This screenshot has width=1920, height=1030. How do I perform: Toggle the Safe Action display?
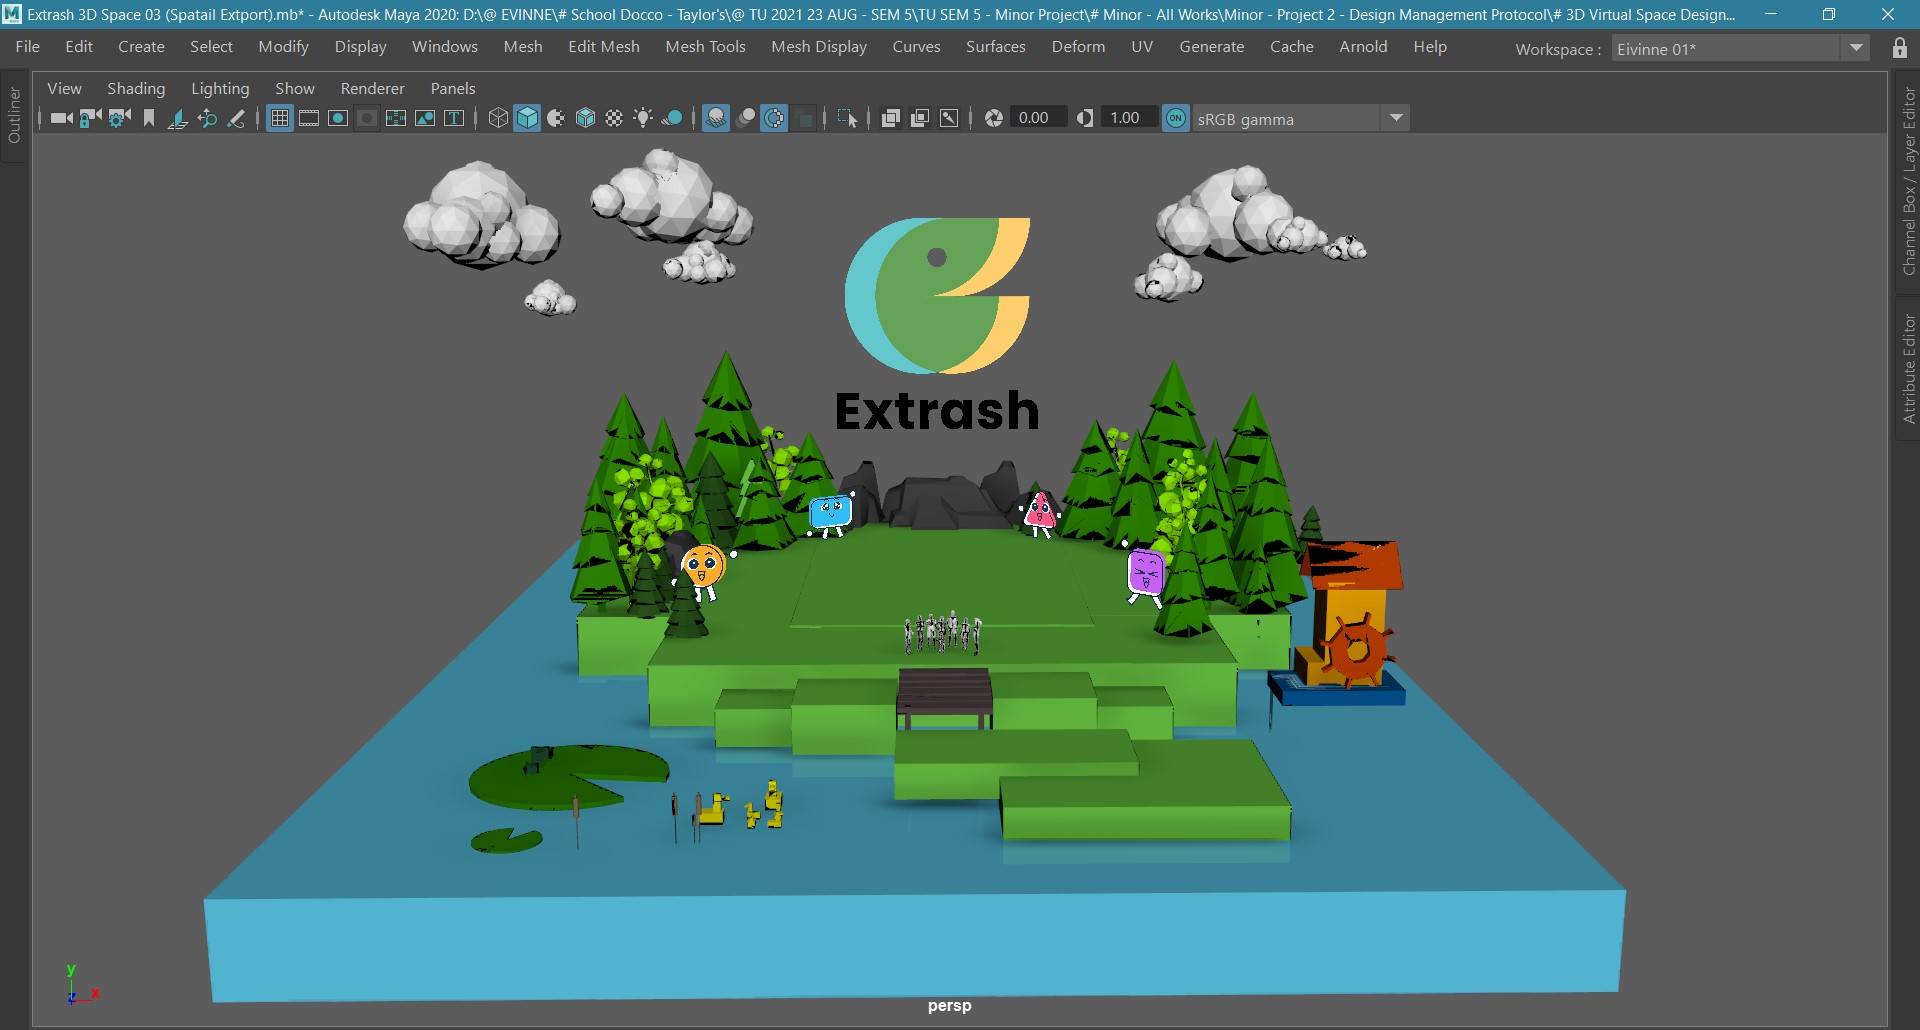[x=425, y=118]
